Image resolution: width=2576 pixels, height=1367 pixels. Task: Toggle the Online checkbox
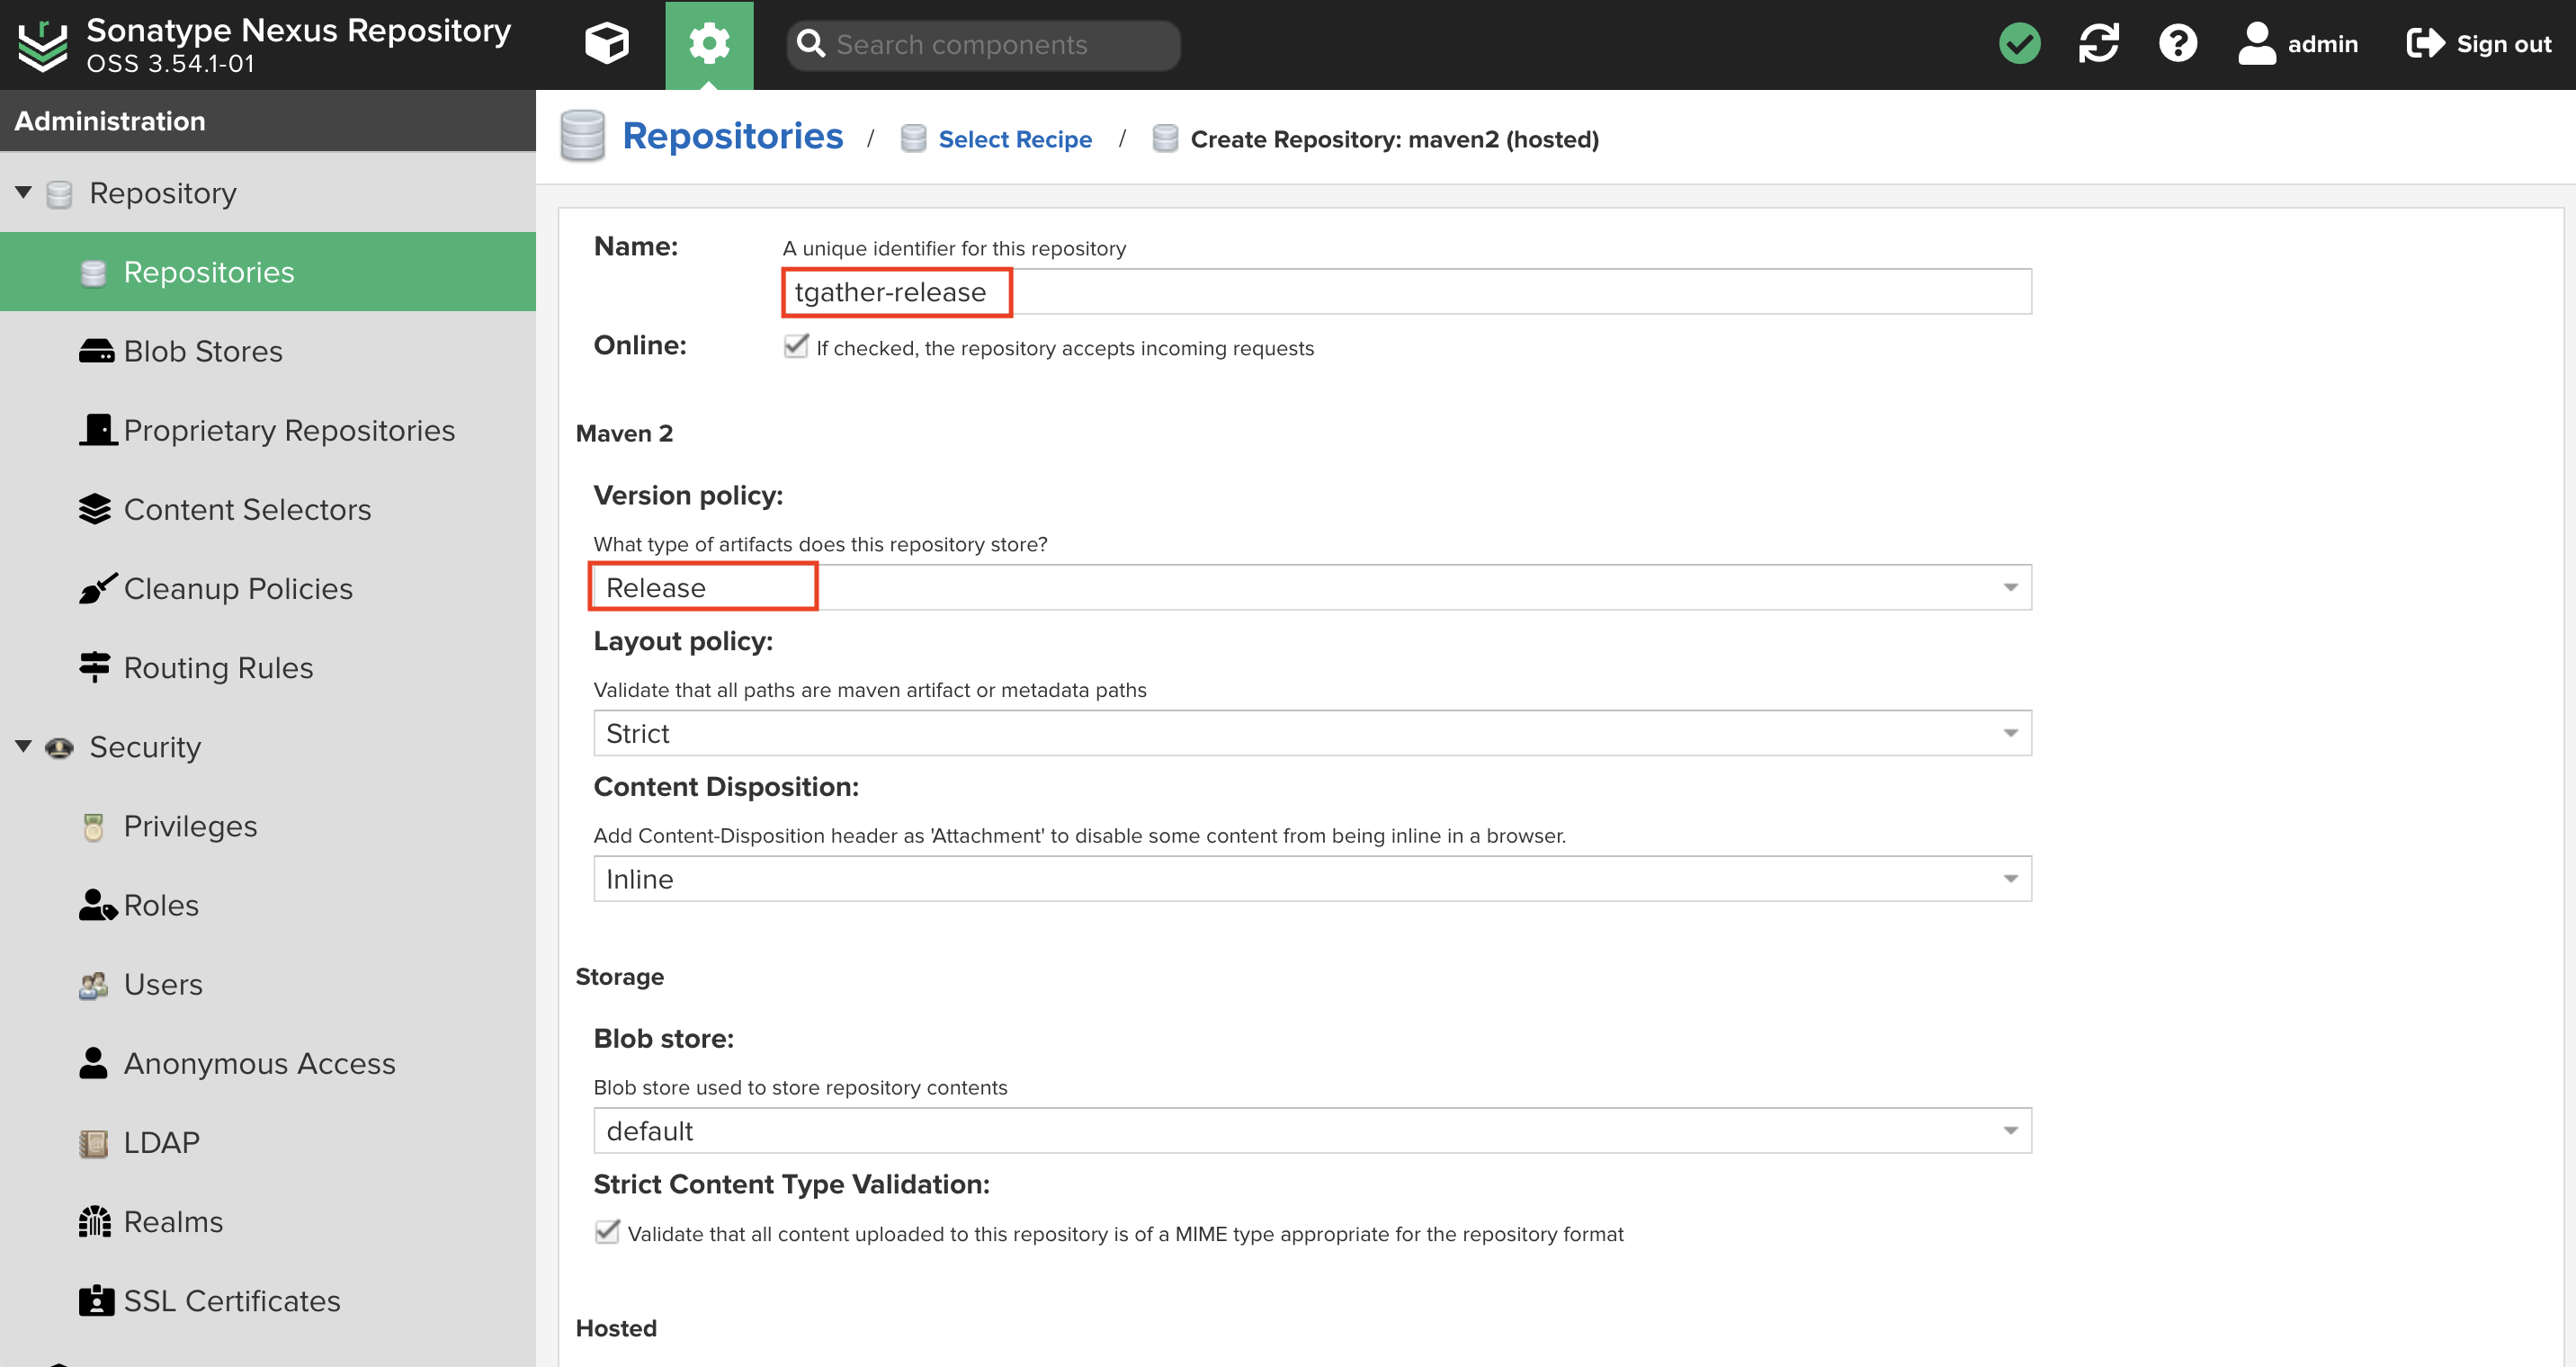click(795, 346)
